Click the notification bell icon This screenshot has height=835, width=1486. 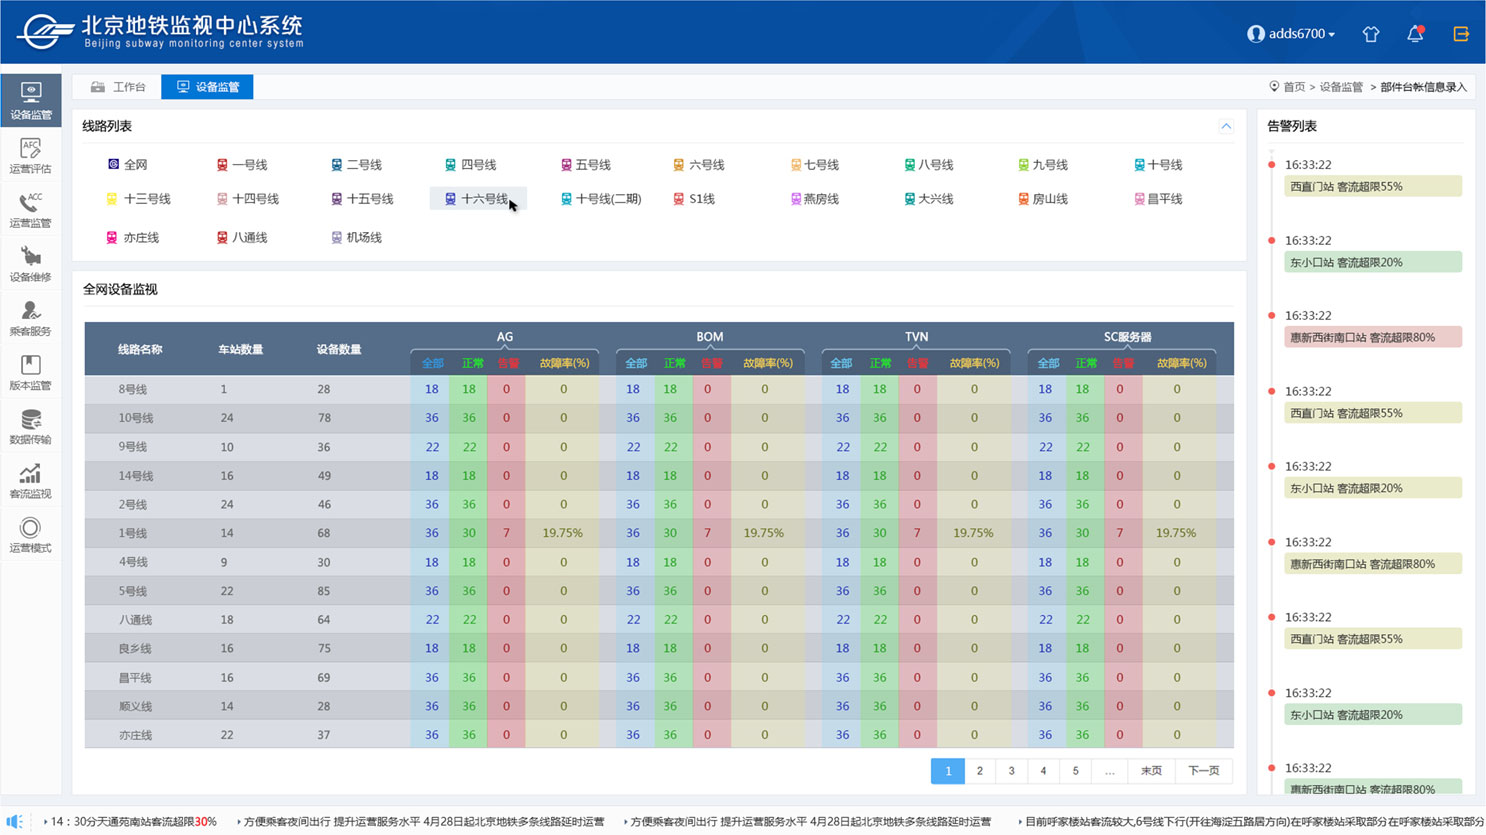pos(1415,34)
